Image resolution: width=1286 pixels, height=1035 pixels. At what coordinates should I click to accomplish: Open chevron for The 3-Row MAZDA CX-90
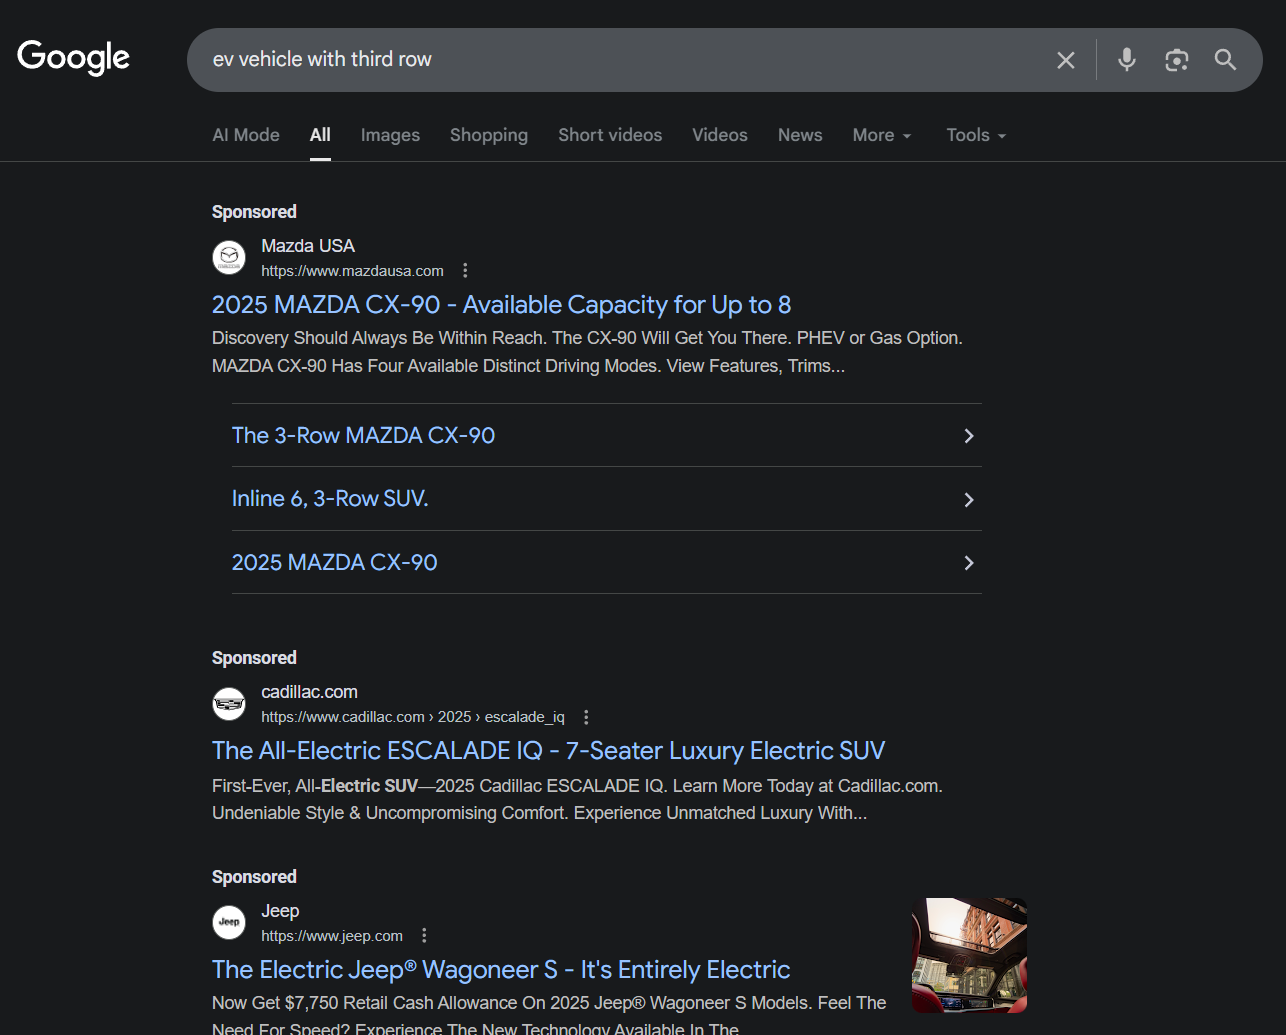[x=968, y=436]
